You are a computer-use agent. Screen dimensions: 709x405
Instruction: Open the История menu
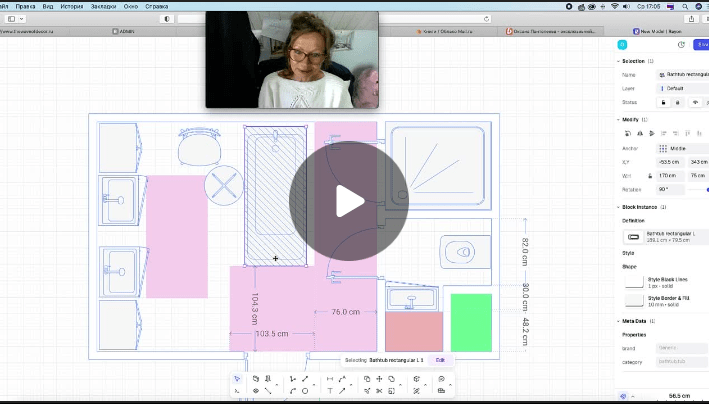click(70, 5)
